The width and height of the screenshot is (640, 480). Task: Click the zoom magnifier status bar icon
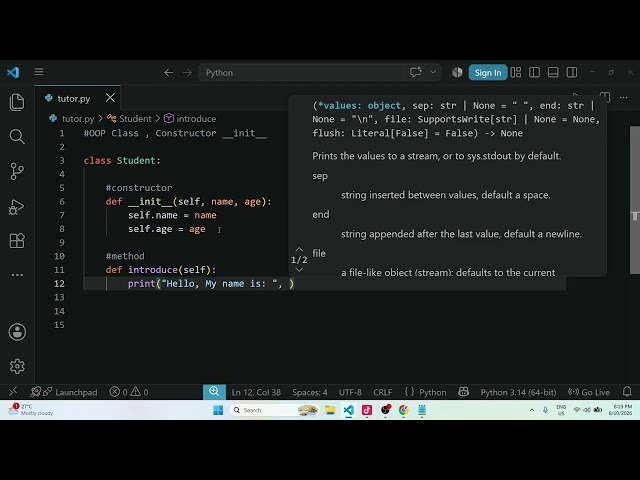(214, 392)
